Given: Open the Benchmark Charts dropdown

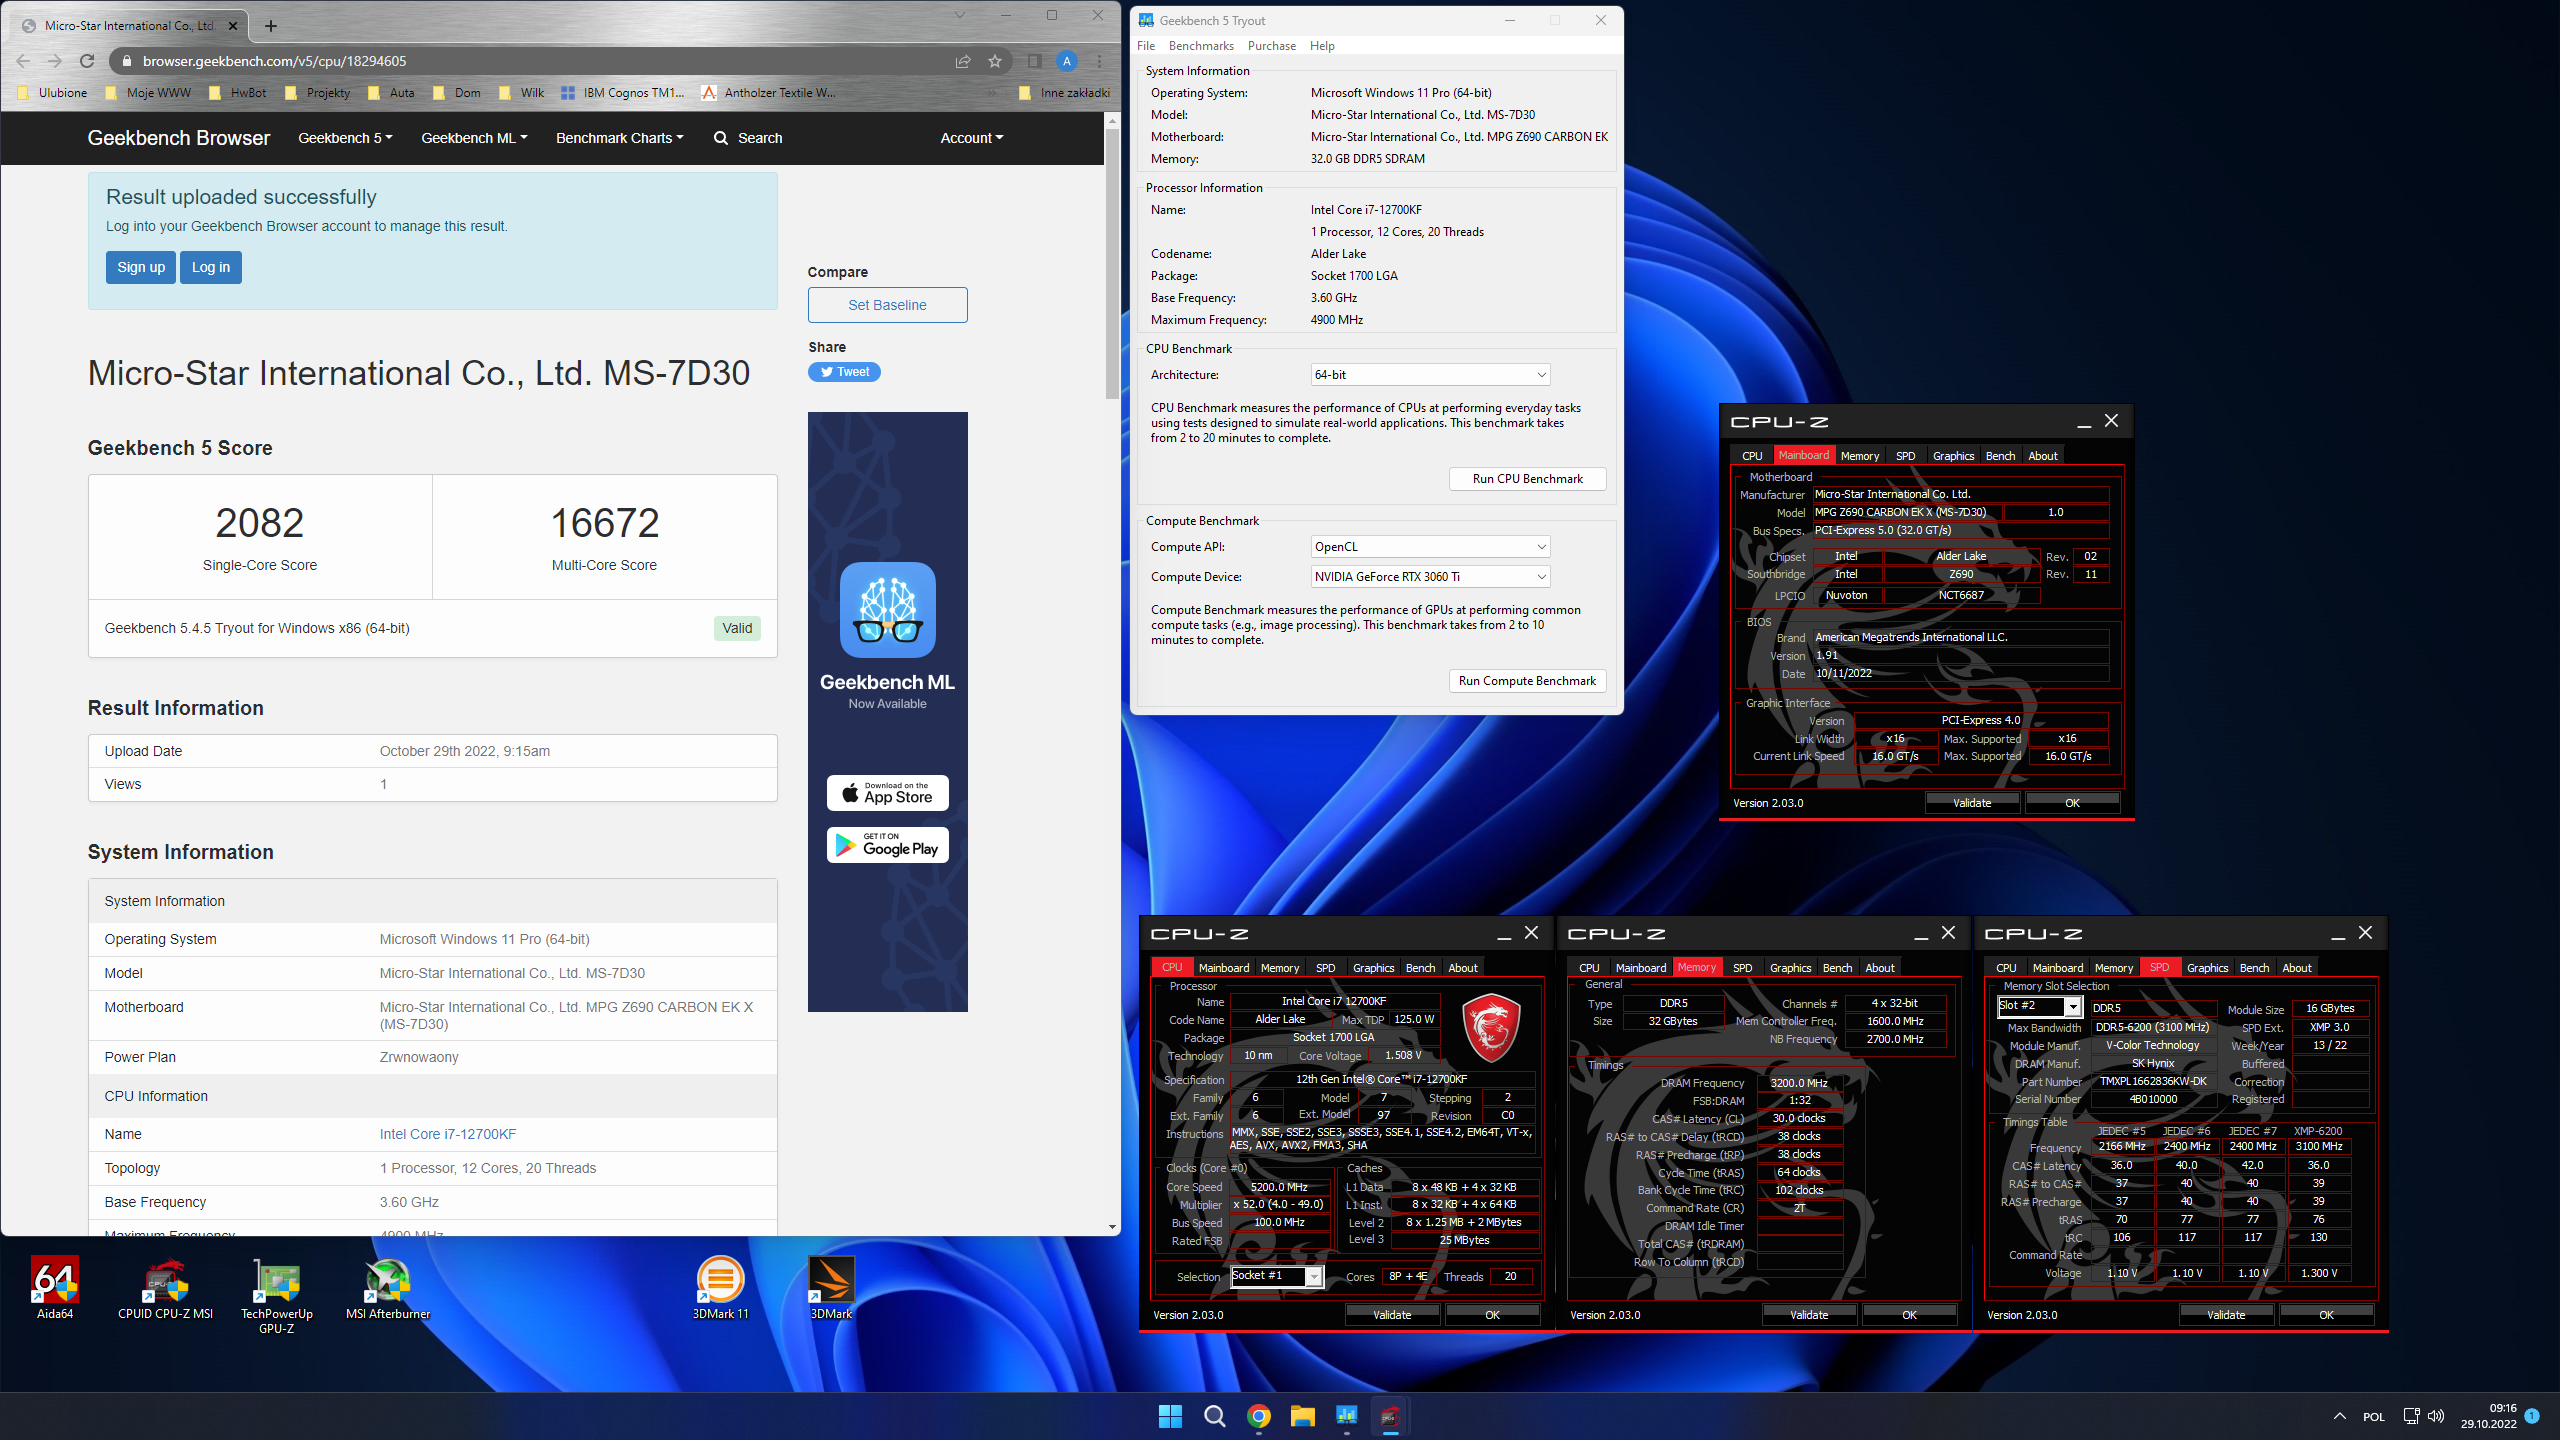Looking at the screenshot, I should 620,138.
